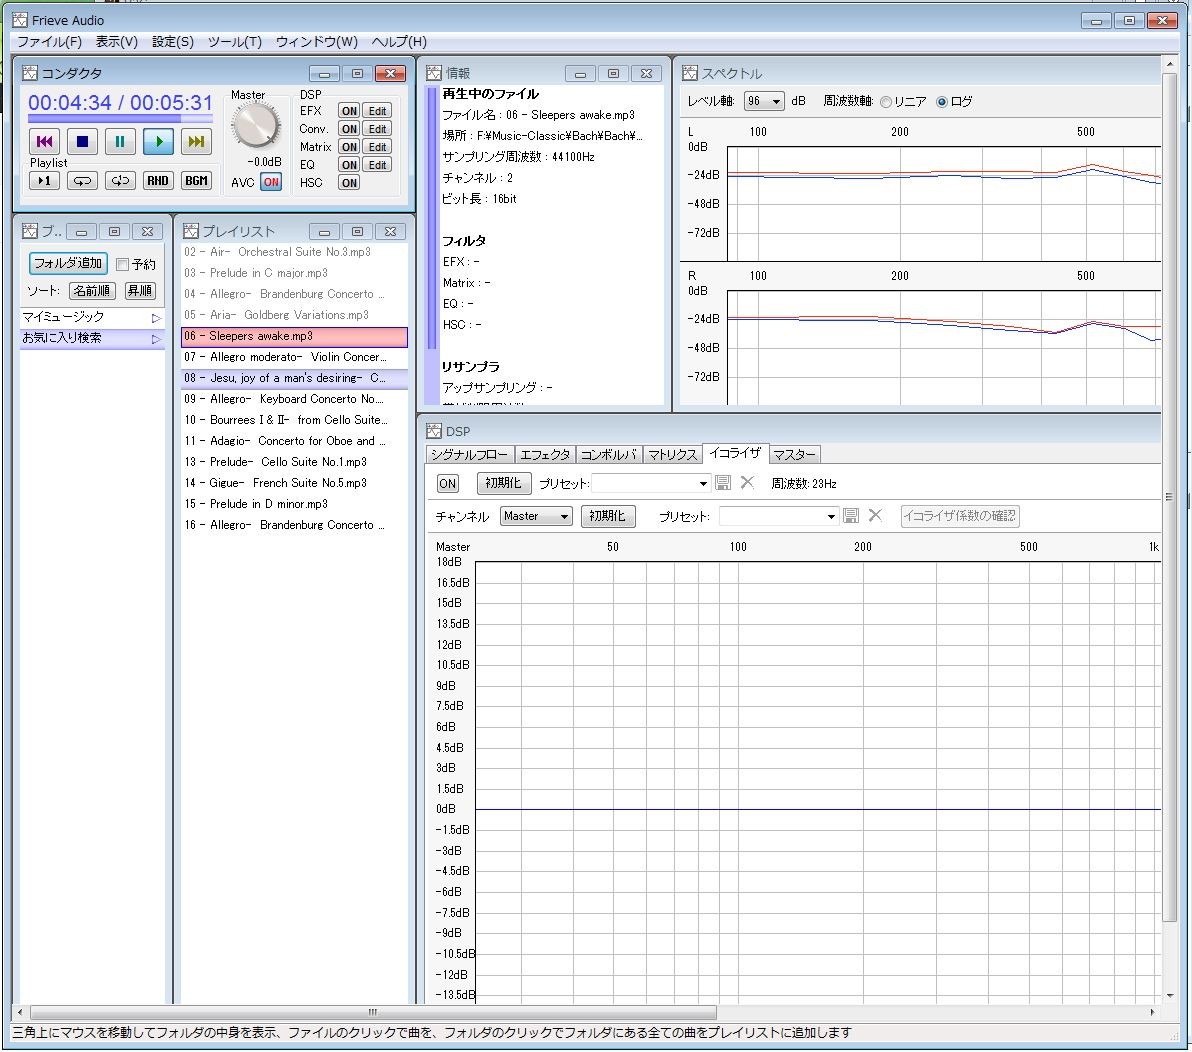Image resolution: width=1192 pixels, height=1052 pixels.
Task: Open the 設定(S) menu
Action: coord(173,42)
